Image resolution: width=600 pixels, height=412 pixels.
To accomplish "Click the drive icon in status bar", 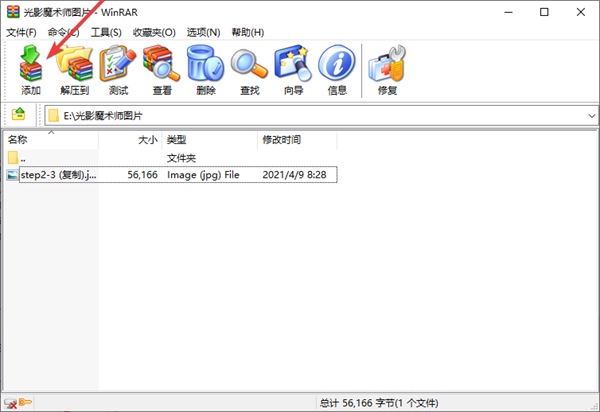I will tap(10, 403).
